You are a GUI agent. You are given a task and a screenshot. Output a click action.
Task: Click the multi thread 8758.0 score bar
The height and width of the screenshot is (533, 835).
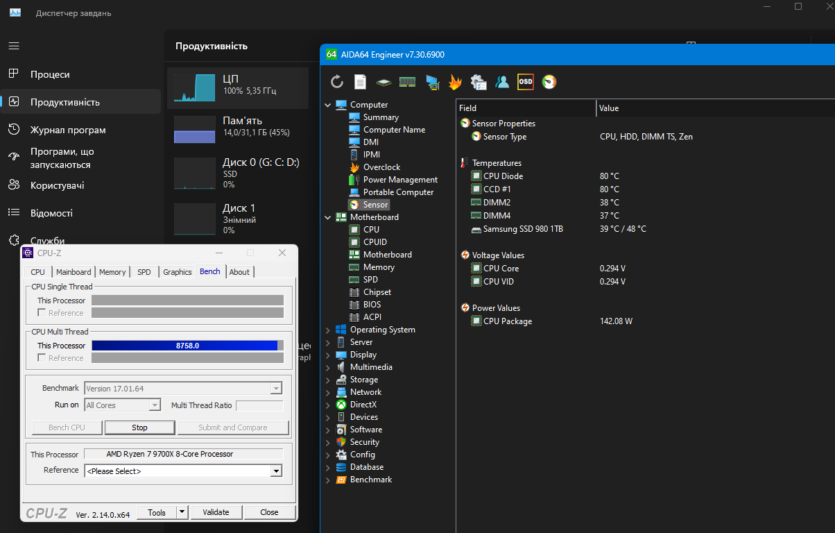[x=187, y=346]
